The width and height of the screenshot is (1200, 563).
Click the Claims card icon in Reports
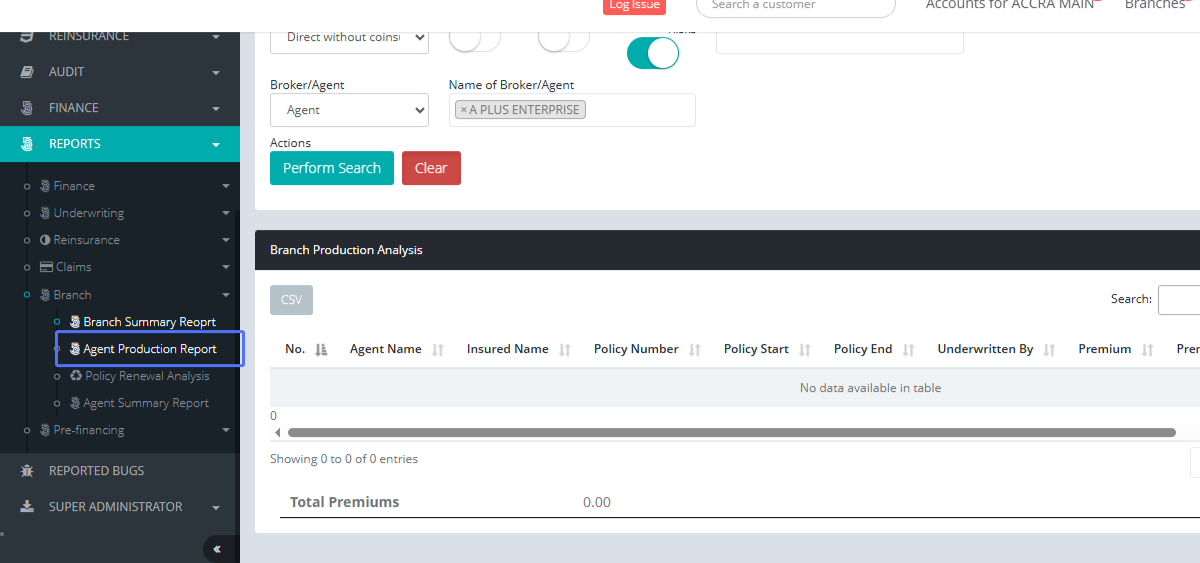click(x=46, y=267)
